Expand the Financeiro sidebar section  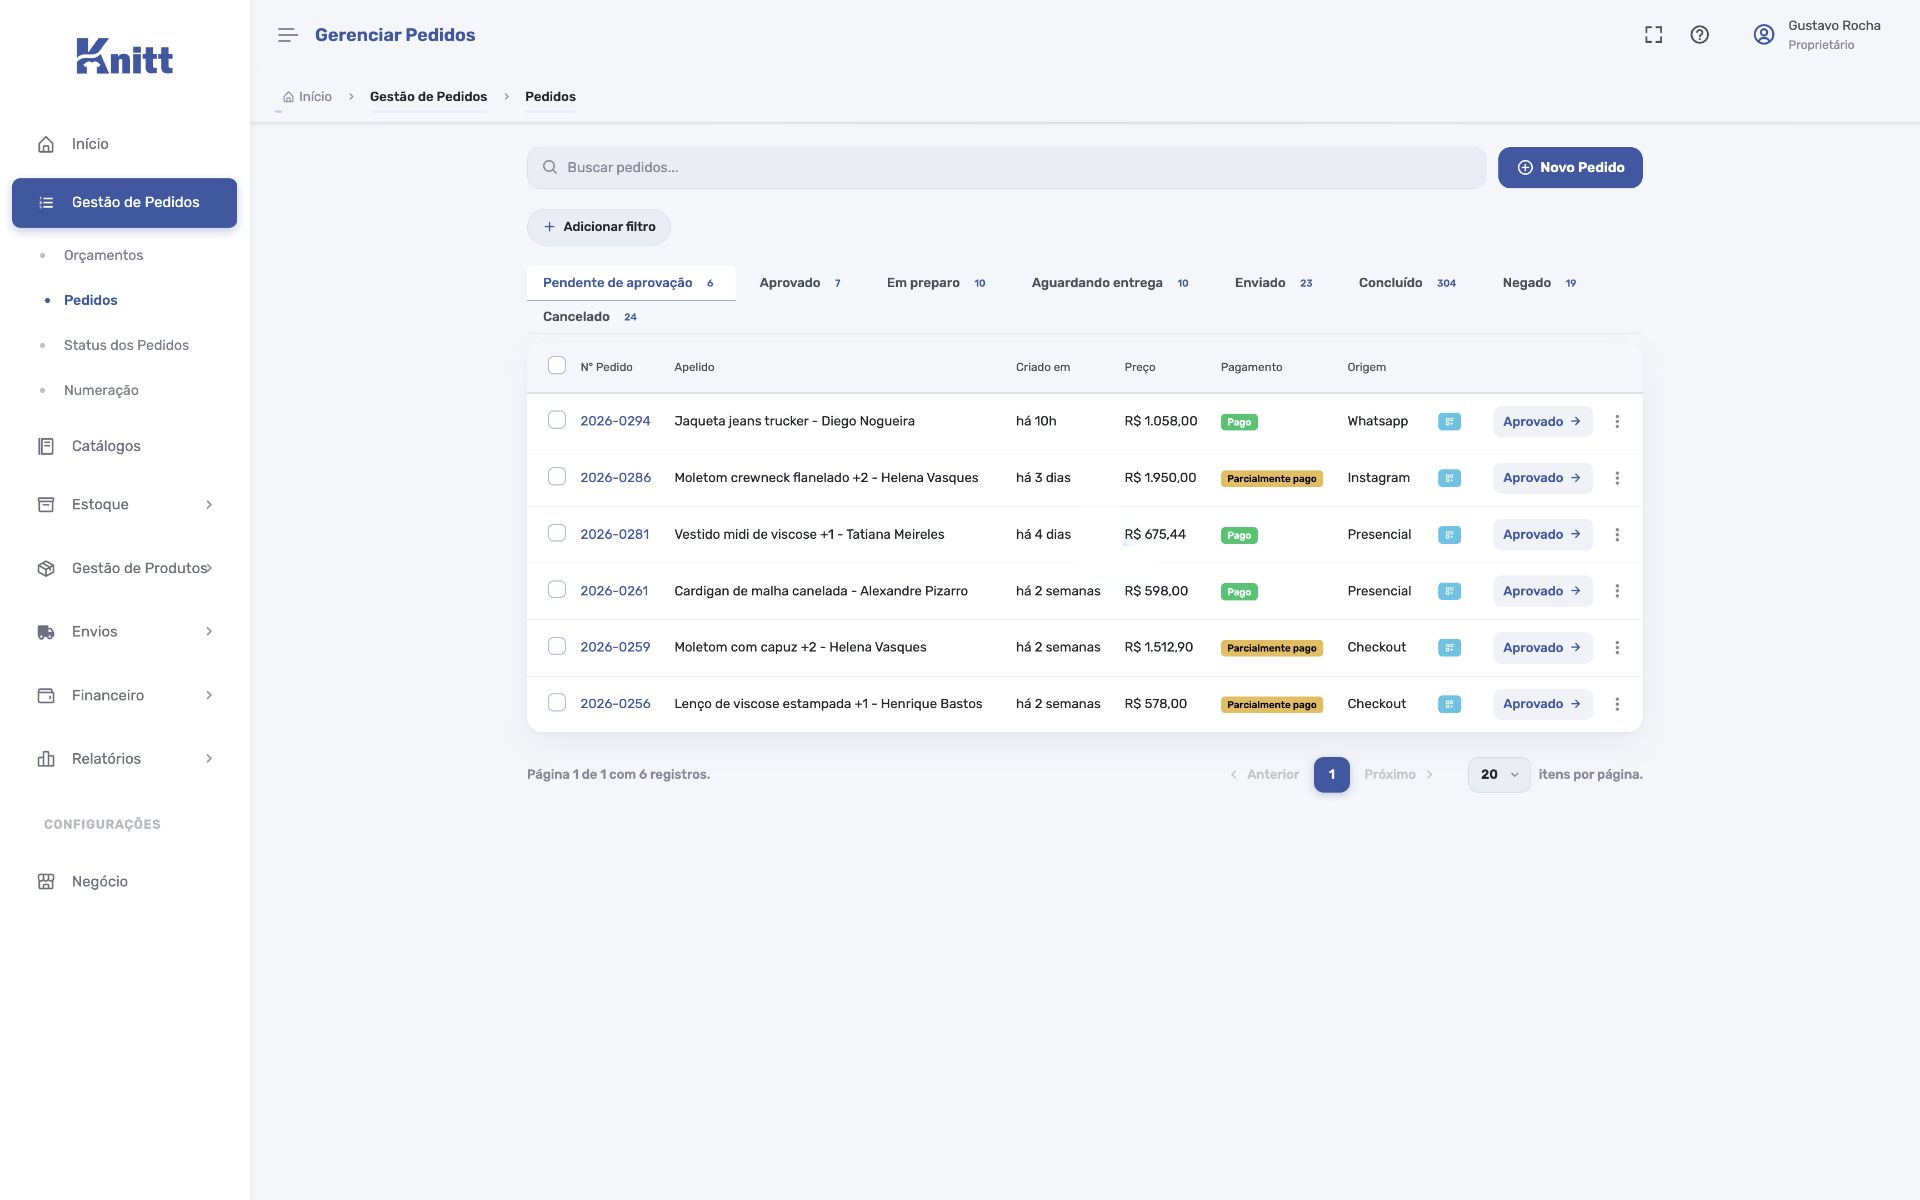125,695
